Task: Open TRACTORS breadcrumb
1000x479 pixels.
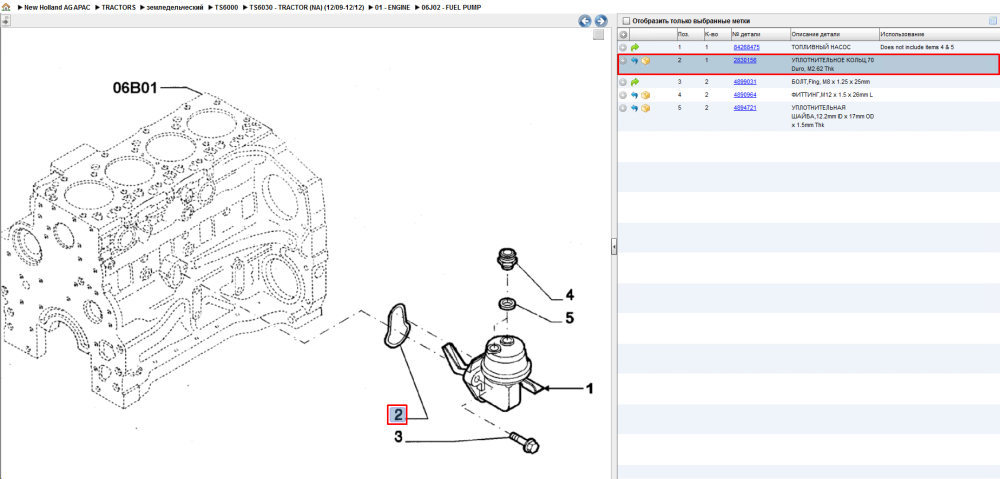Action: (x=119, y=7)
